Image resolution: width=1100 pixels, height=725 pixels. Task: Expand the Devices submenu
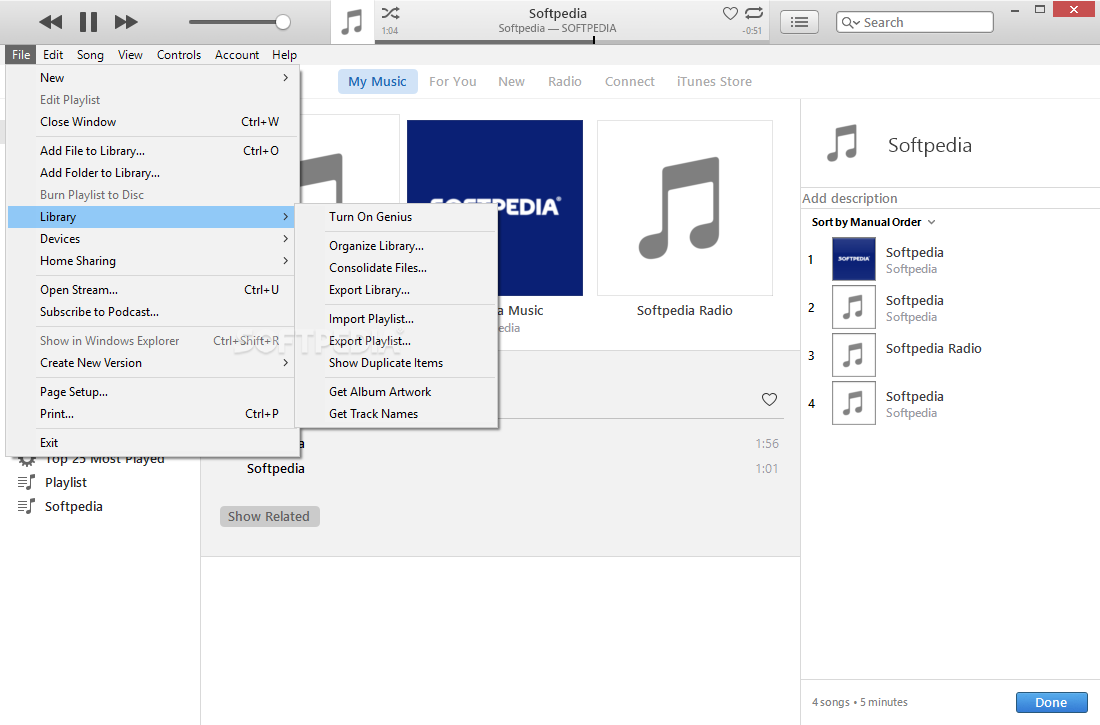tap(153, 239)
